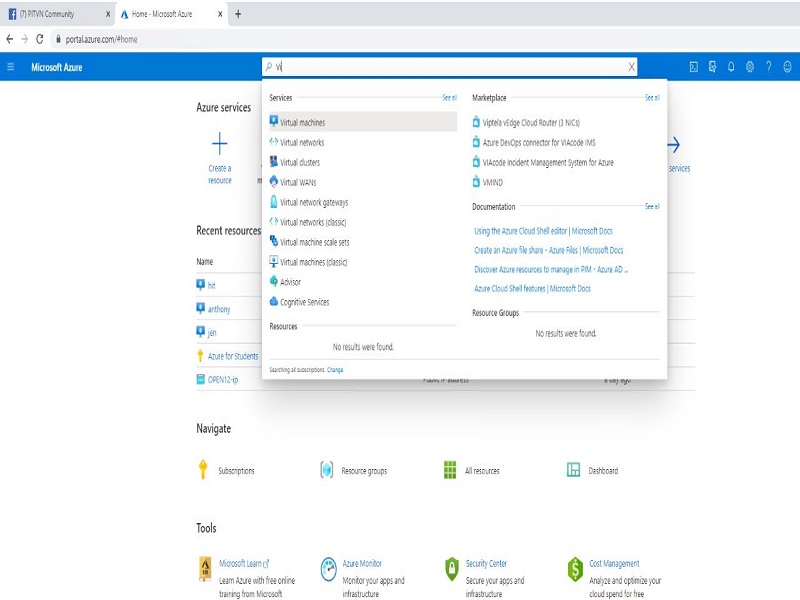
Task: Open Cost Management tool link
Action: point(614,563)
